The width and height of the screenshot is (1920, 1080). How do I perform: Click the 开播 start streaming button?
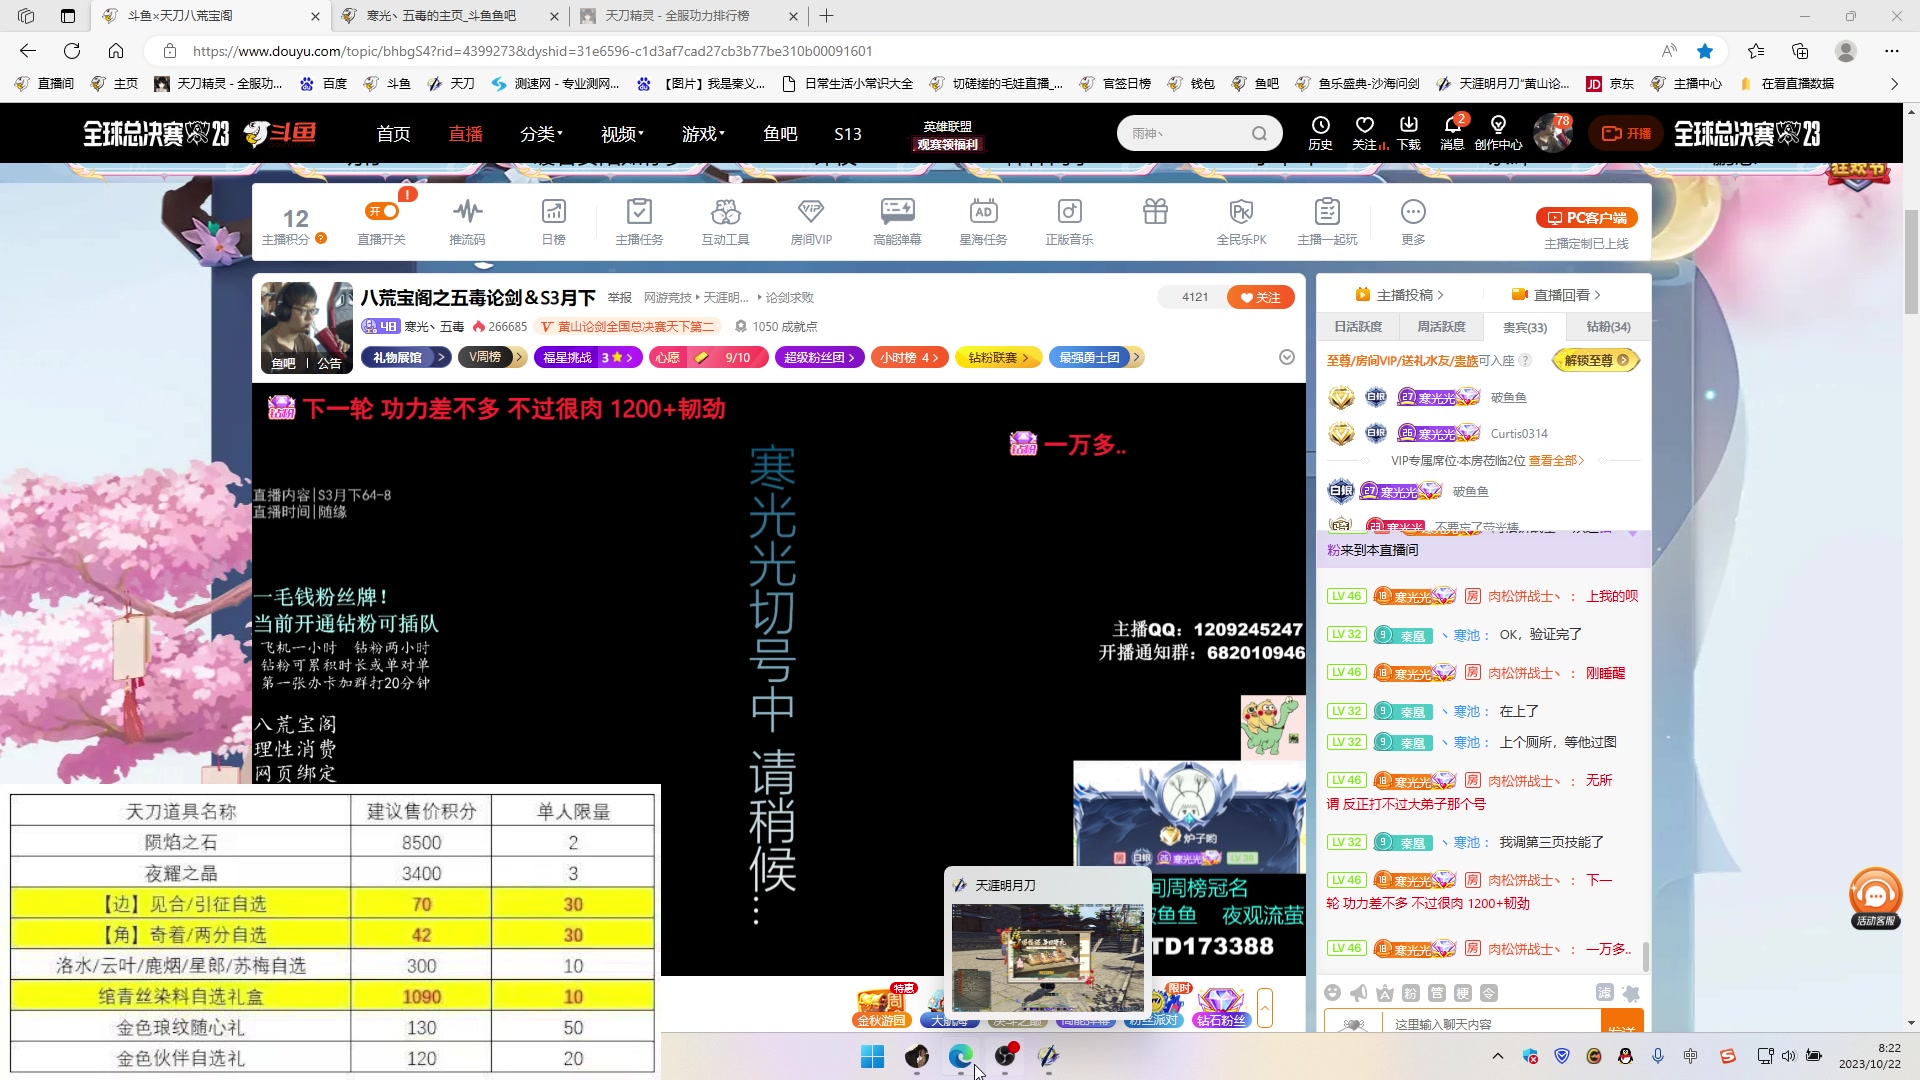(1626, 133)
